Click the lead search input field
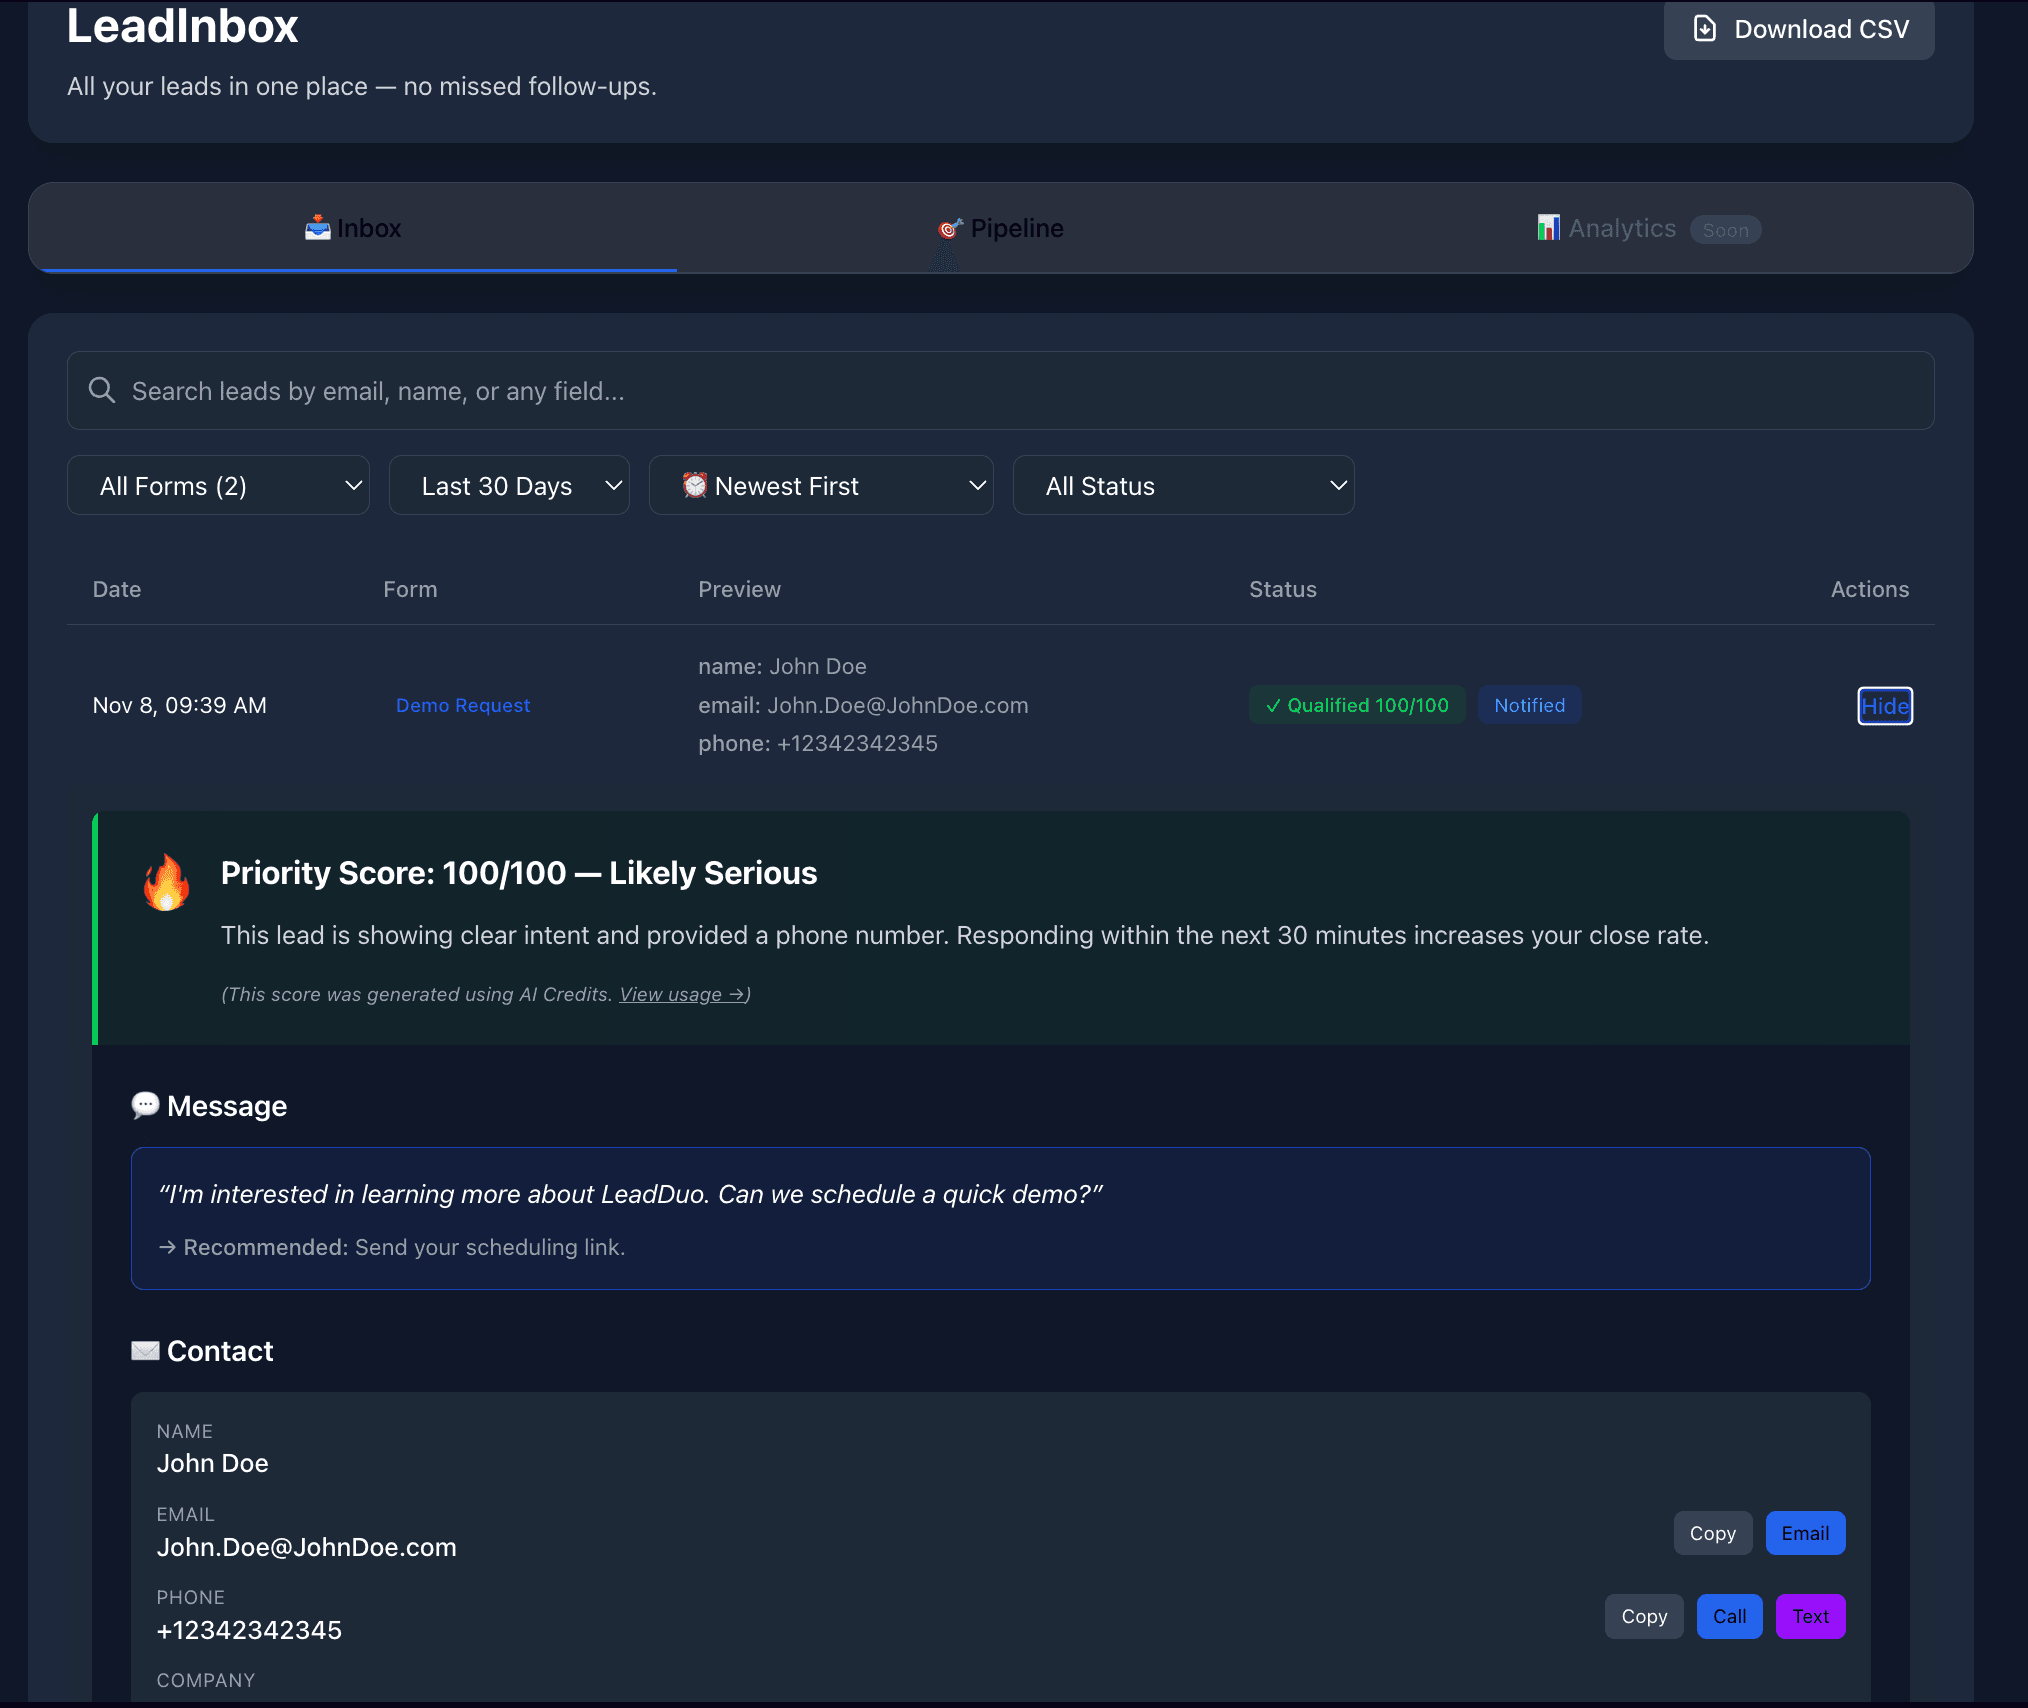 (700, 390)
